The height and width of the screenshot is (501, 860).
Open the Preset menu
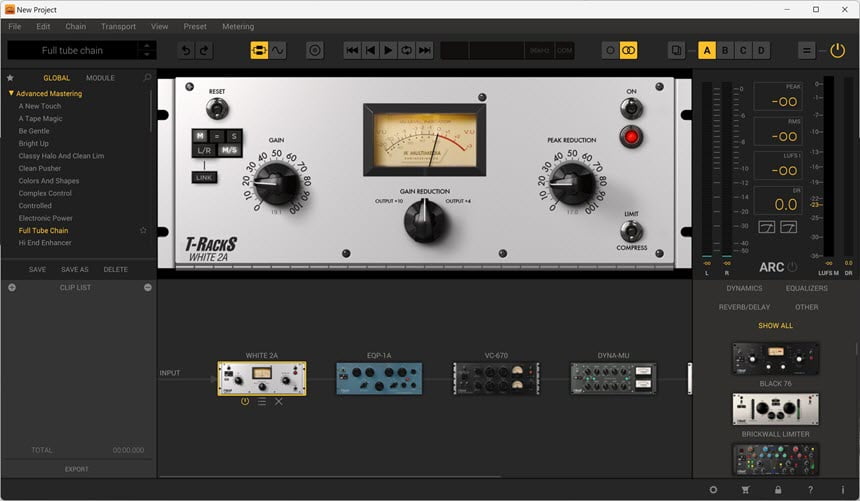[x=195, y=26]
